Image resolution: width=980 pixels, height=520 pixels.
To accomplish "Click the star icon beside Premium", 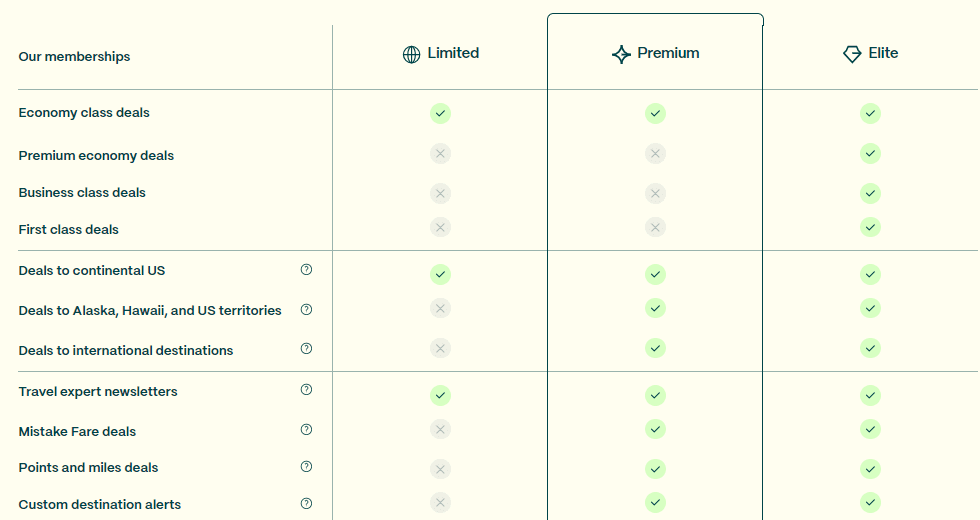I will point(621,54).
